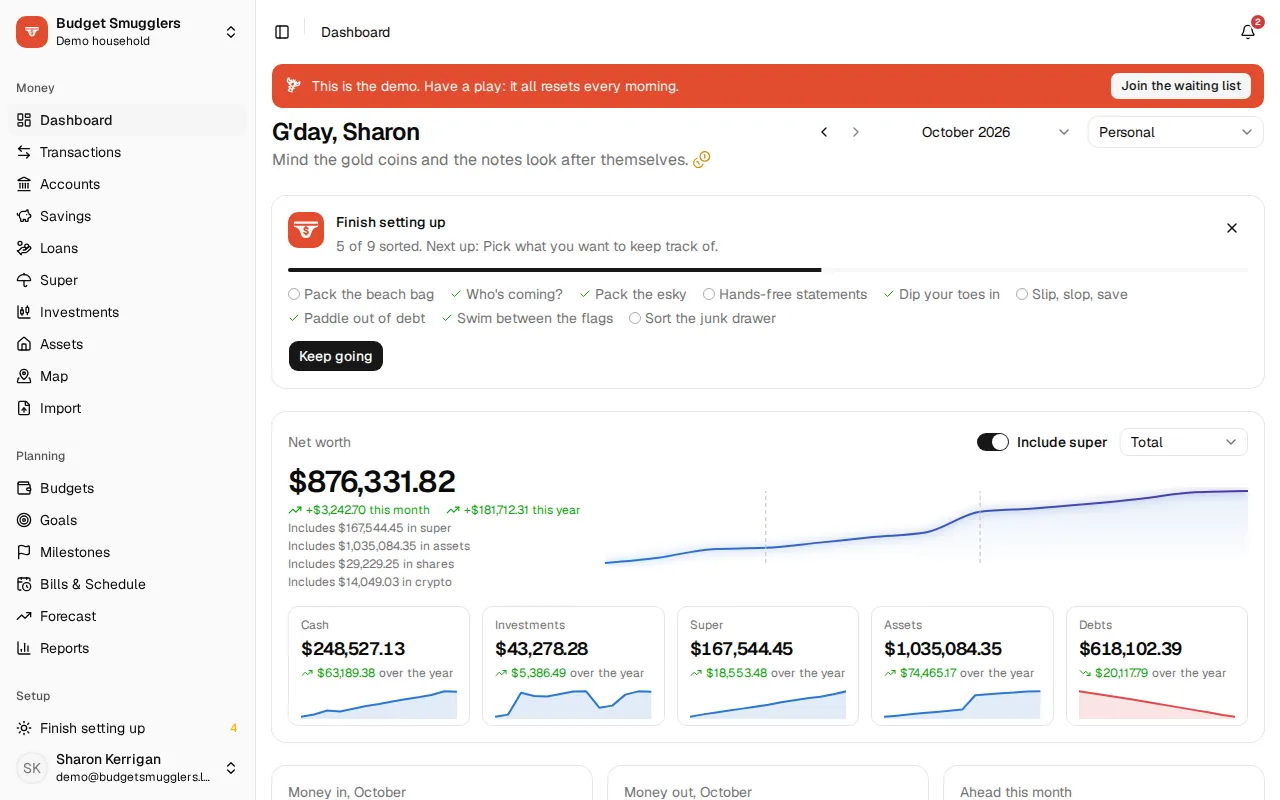
Task: Click the Import file icon
Action: [x=24, y=408]
